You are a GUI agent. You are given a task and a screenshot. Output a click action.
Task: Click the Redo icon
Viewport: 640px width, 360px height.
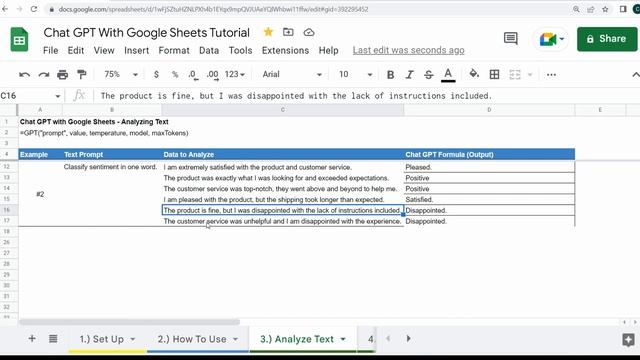(44, 75)
